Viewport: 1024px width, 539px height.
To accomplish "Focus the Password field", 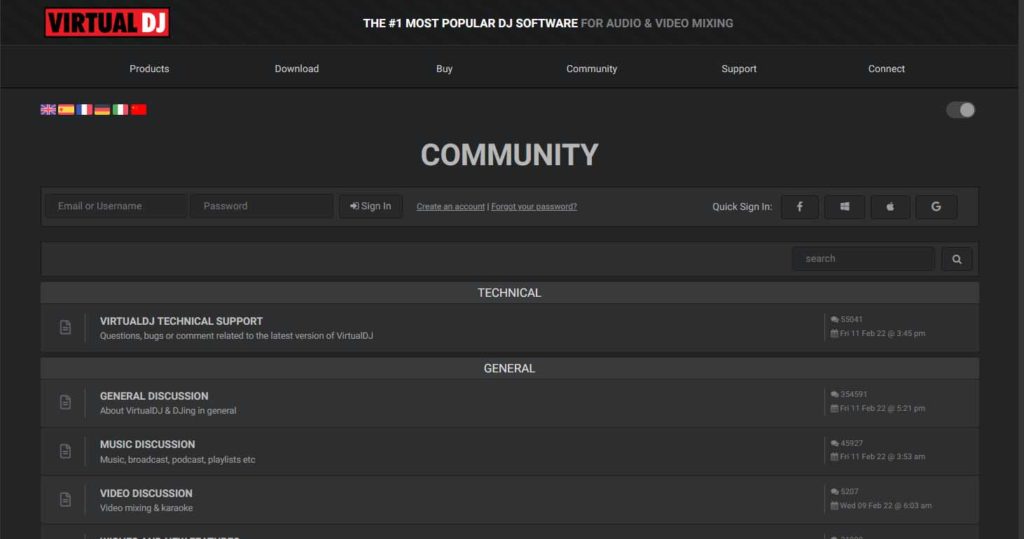I will [262, 206].
